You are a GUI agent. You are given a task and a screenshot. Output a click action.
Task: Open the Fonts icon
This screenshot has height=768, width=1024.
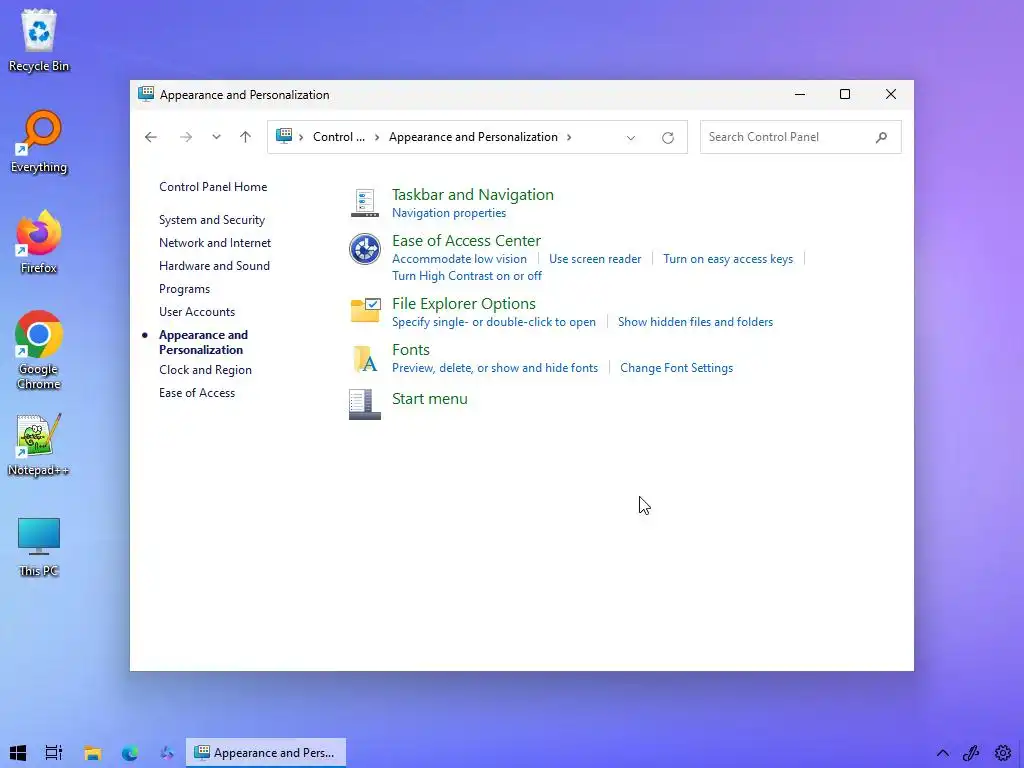[365, 359]
